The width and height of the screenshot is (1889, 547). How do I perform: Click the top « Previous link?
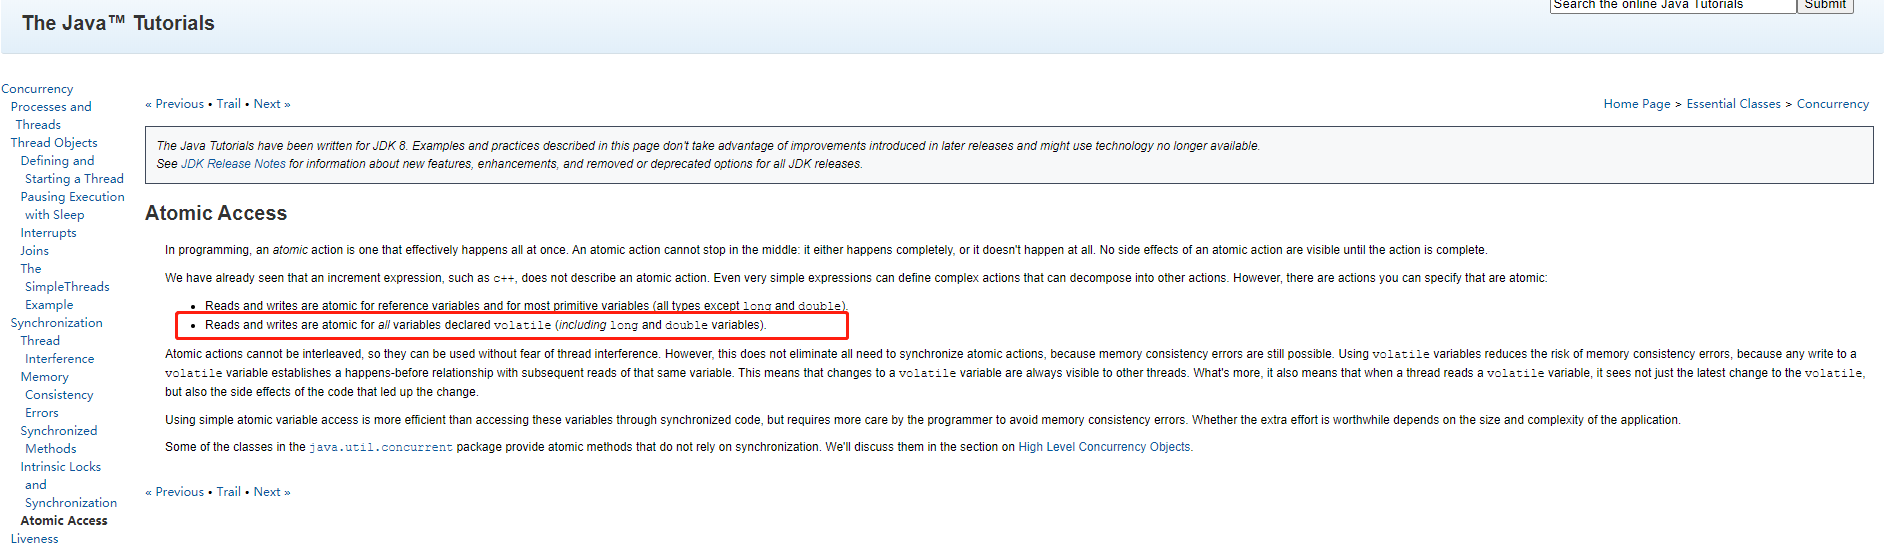[x=174, y=104]
